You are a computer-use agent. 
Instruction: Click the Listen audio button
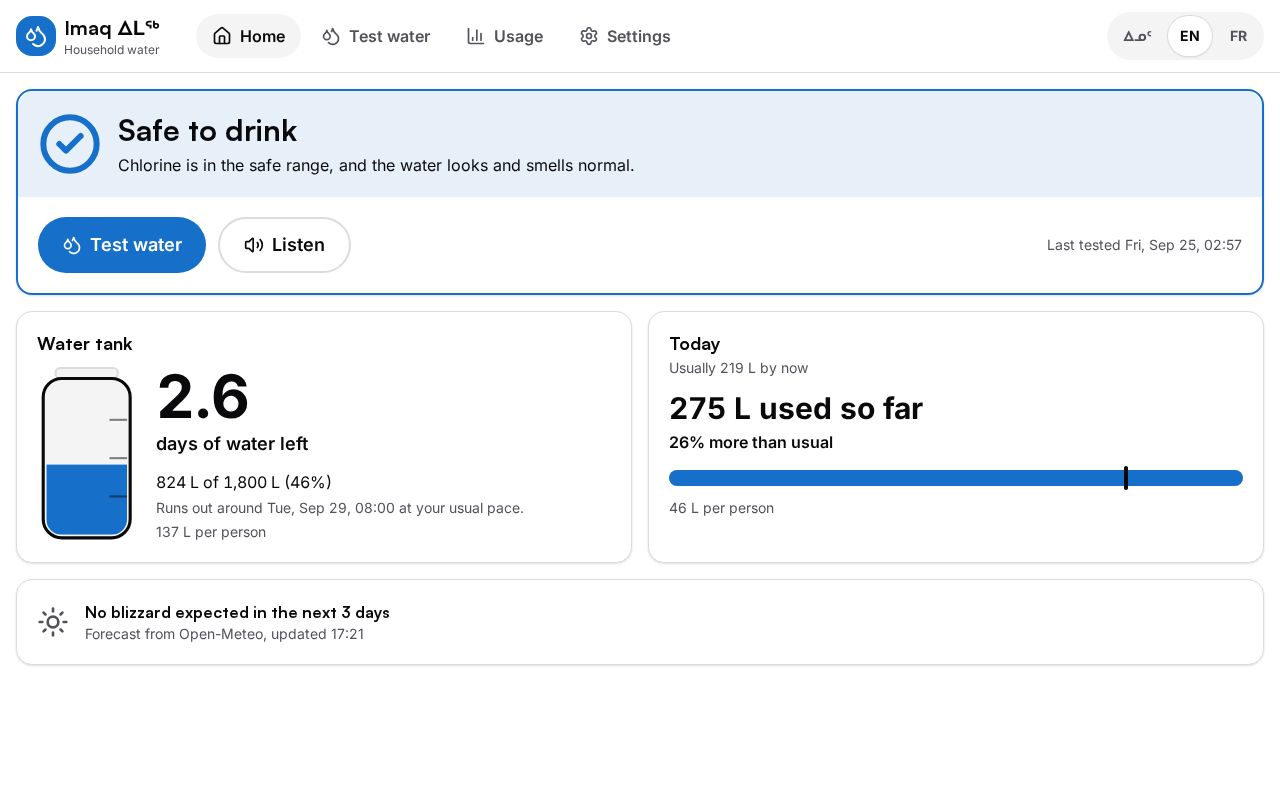[284, 245]
